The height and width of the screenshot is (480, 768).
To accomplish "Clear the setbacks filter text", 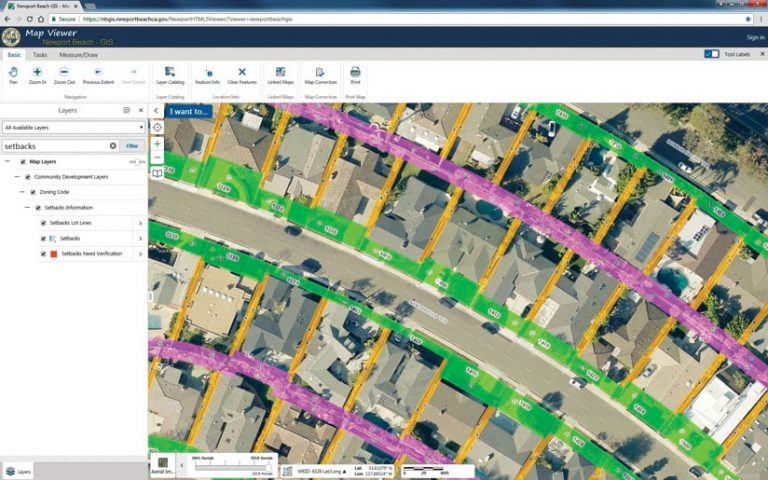I will [113, 146].
